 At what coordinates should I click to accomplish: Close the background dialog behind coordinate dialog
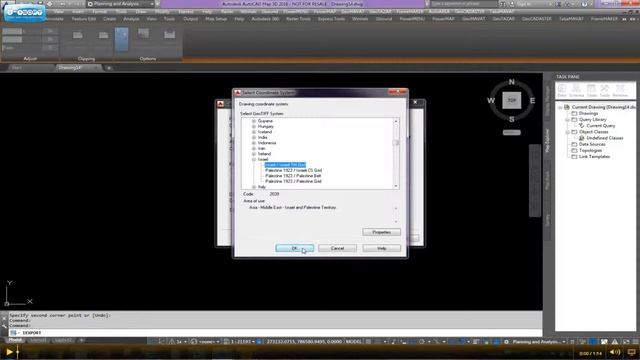coord(416,102)
